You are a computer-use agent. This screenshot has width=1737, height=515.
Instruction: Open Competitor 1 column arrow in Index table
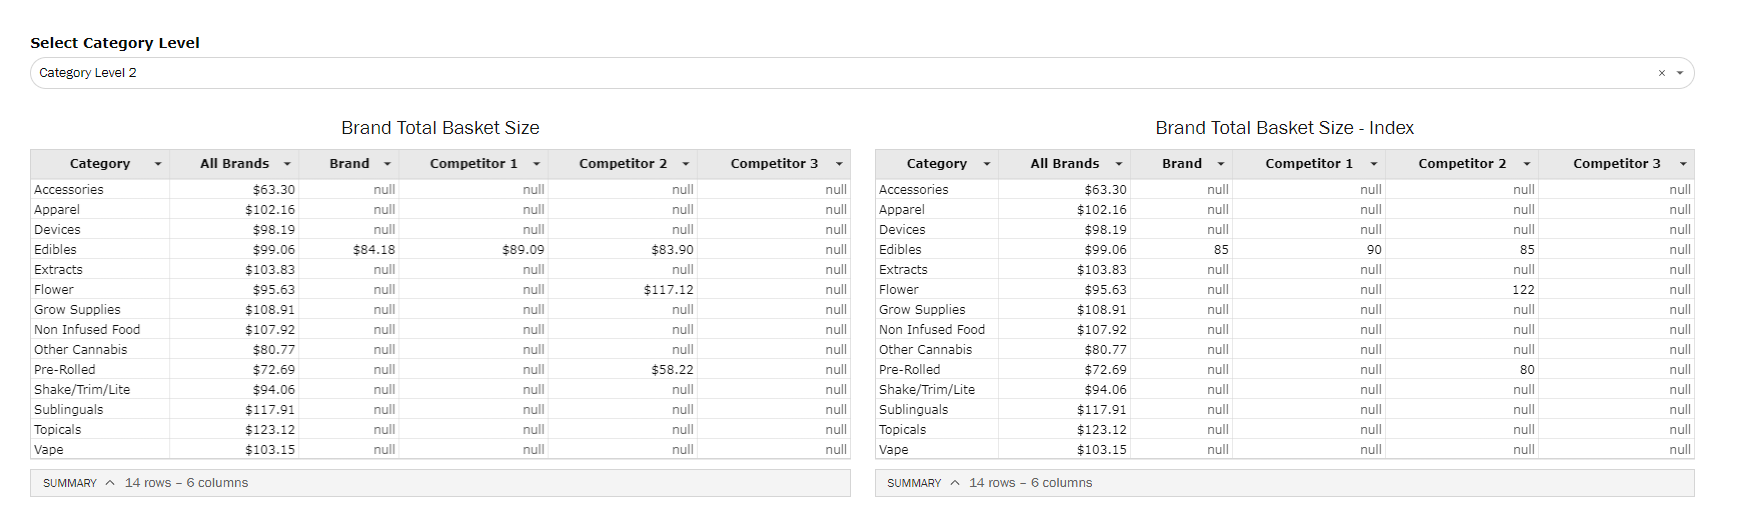(1374, 164)
